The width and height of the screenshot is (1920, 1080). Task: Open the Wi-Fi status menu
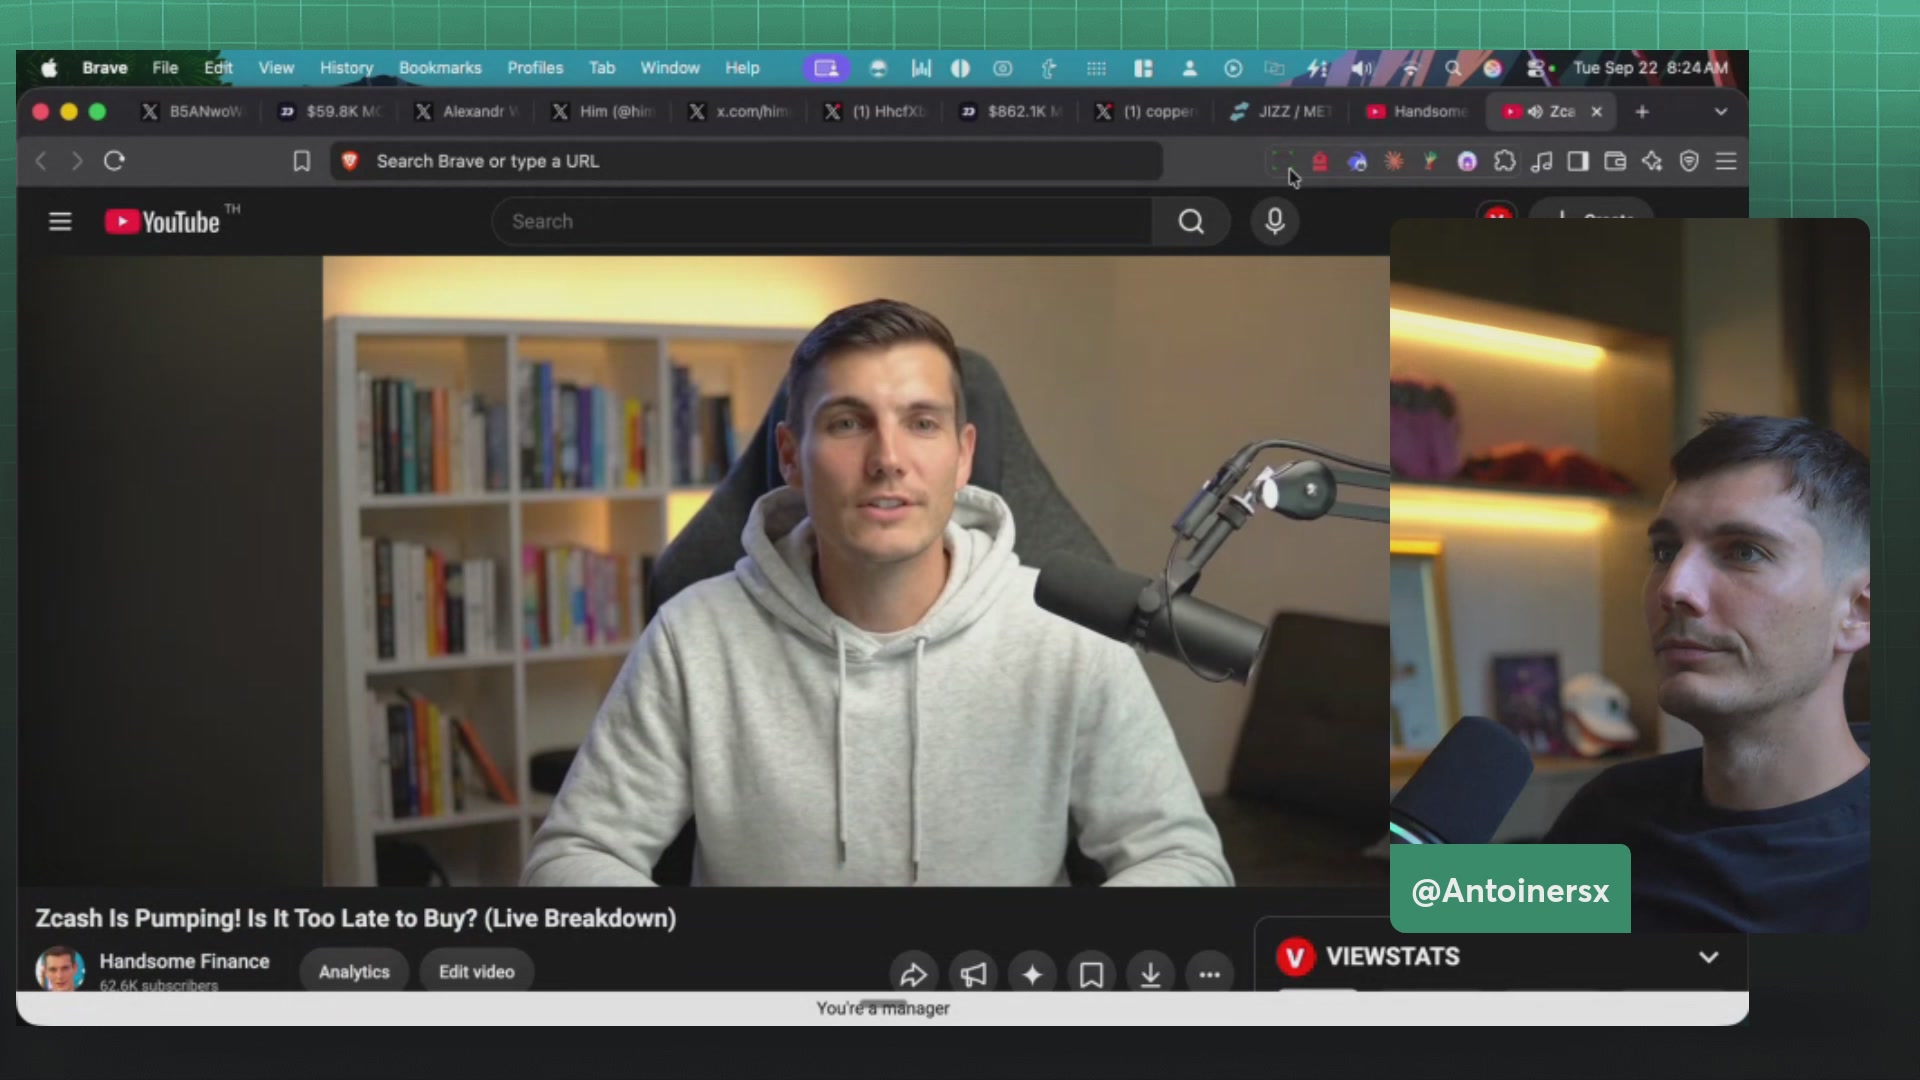pos(1410,68)
